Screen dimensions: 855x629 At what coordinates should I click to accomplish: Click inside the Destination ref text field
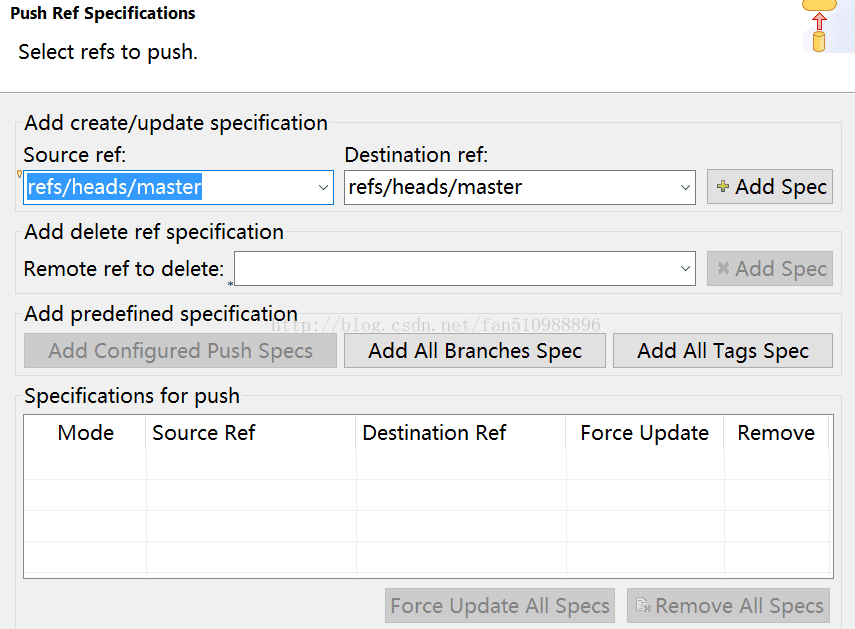[x=510, y=188]
